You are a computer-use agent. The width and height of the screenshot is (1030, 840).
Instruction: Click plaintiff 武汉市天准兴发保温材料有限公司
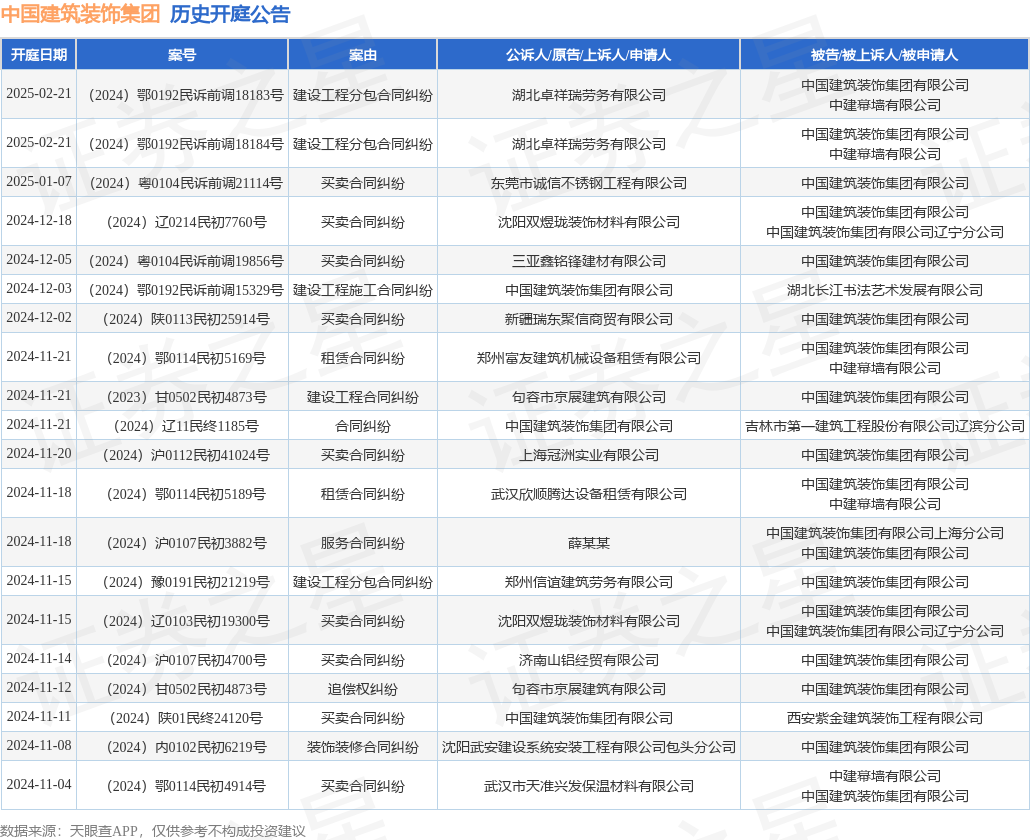589,786
